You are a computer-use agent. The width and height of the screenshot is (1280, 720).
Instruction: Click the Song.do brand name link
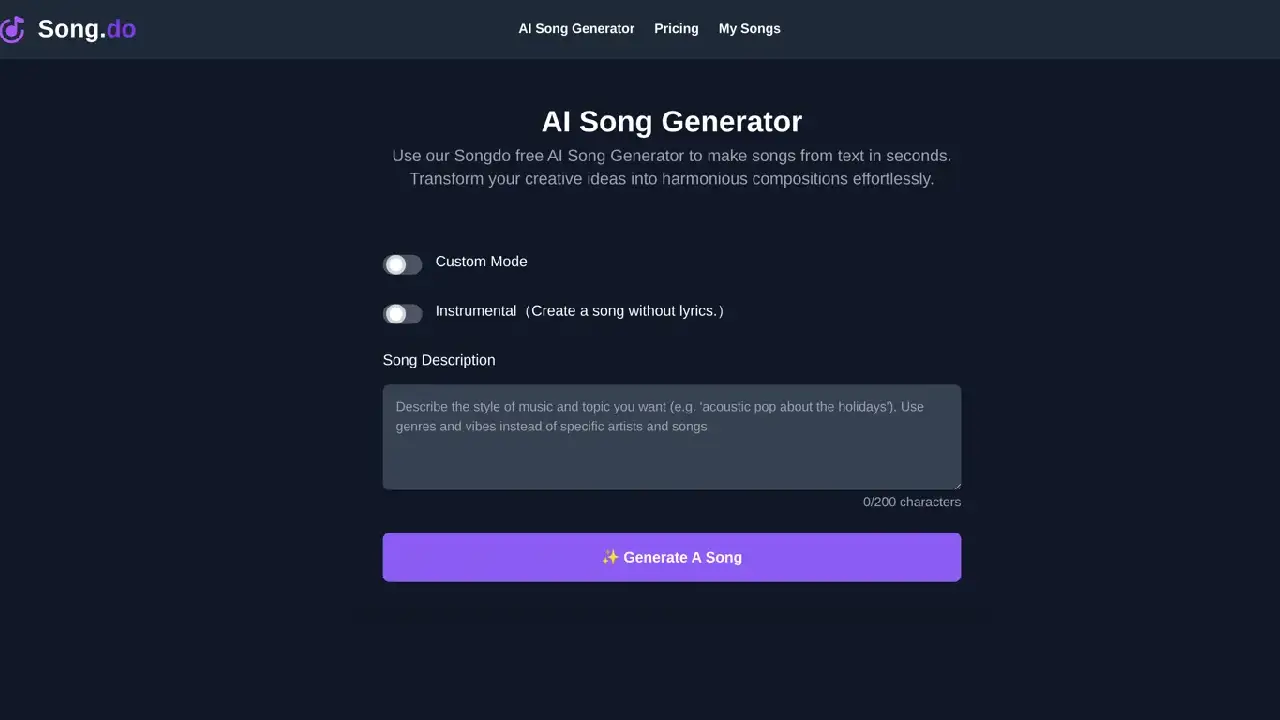[86, 29]
